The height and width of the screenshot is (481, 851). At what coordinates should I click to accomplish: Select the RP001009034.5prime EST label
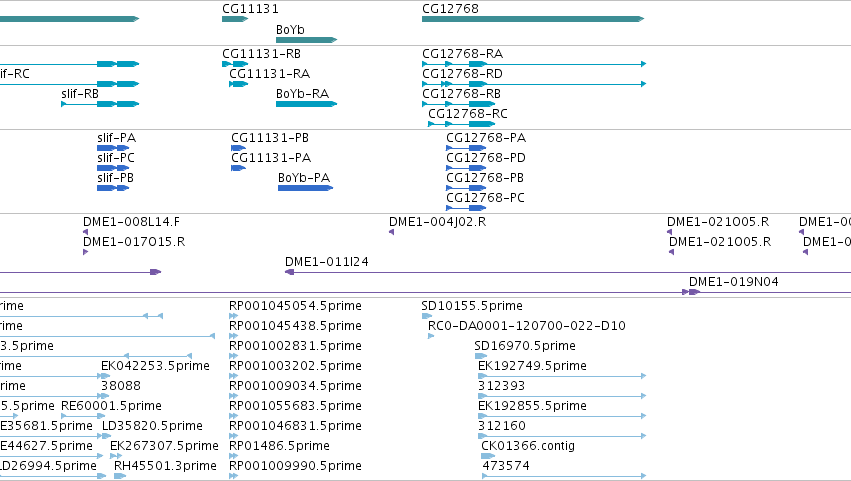[295, 387]
